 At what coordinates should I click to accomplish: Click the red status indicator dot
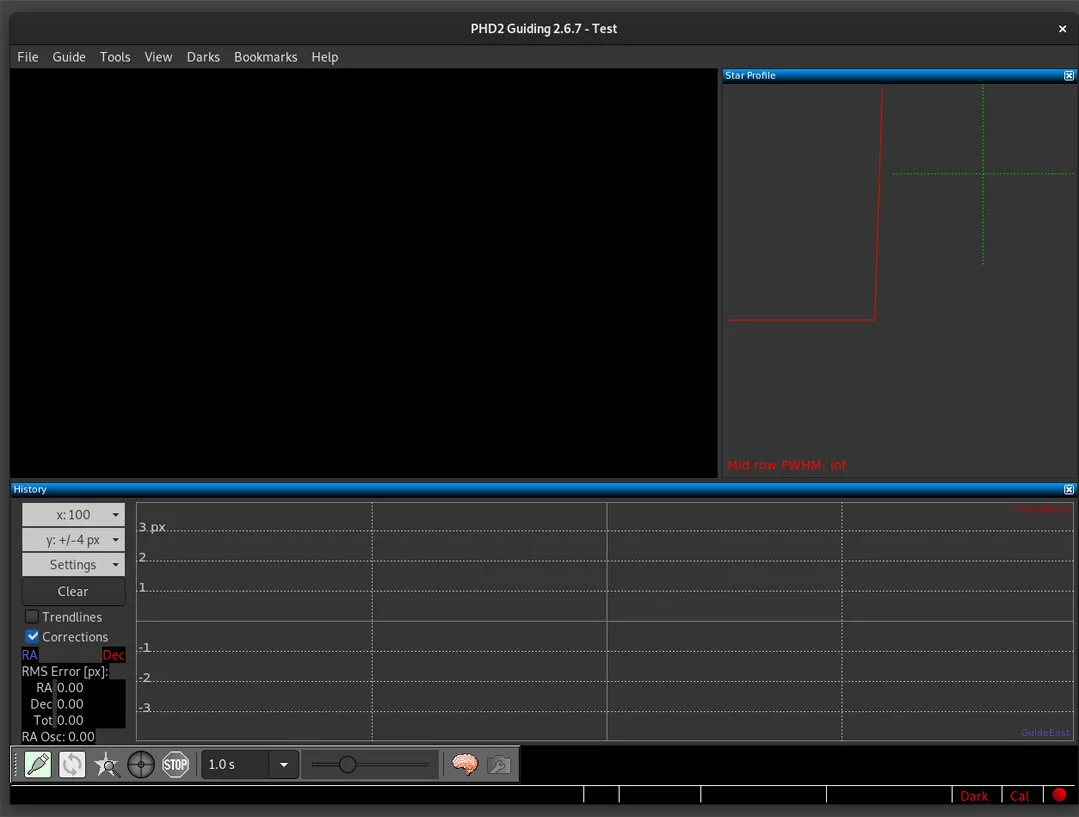click(1060, 795)
